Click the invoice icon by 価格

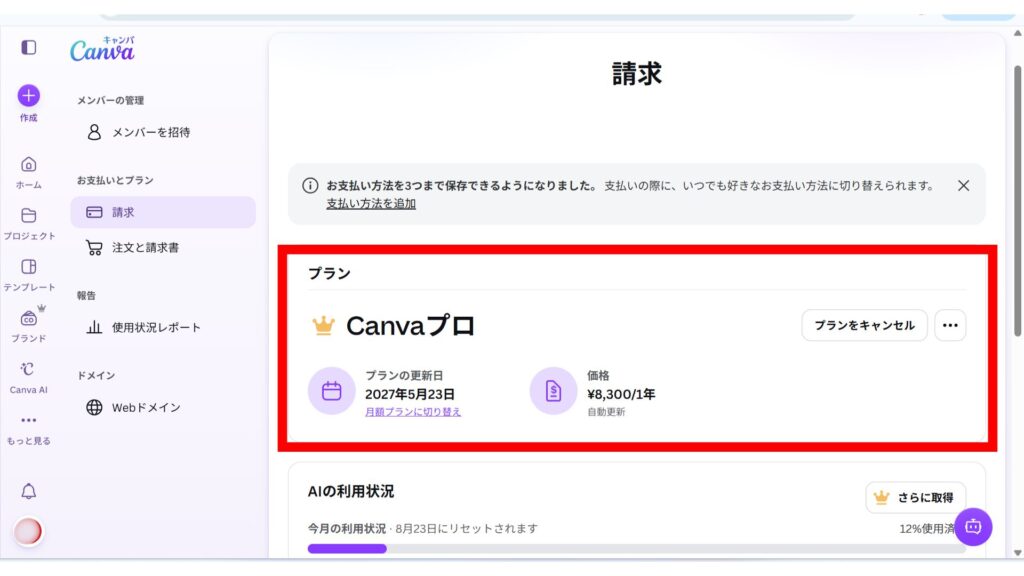pyautogui.click(x=553, y=391)
